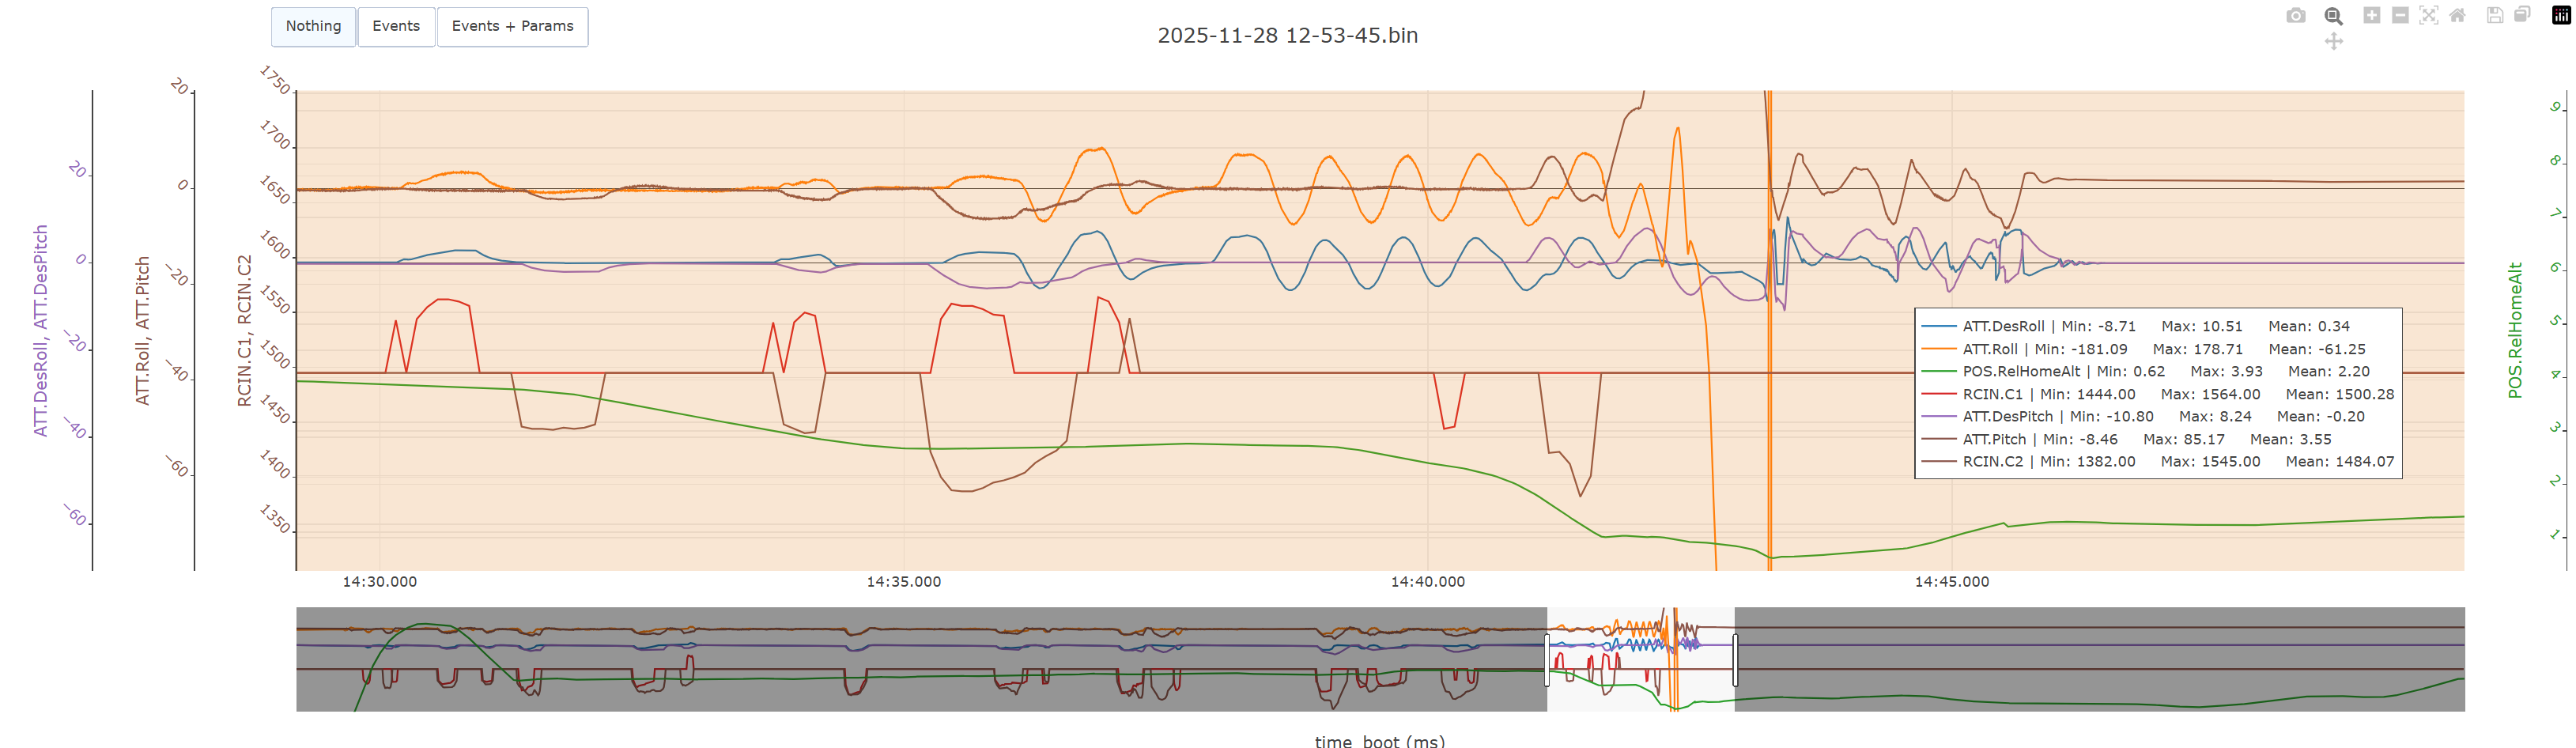2576x748 pixels.
Task: Click the range slider's right handle
Action: click(x=1735, y=660)
